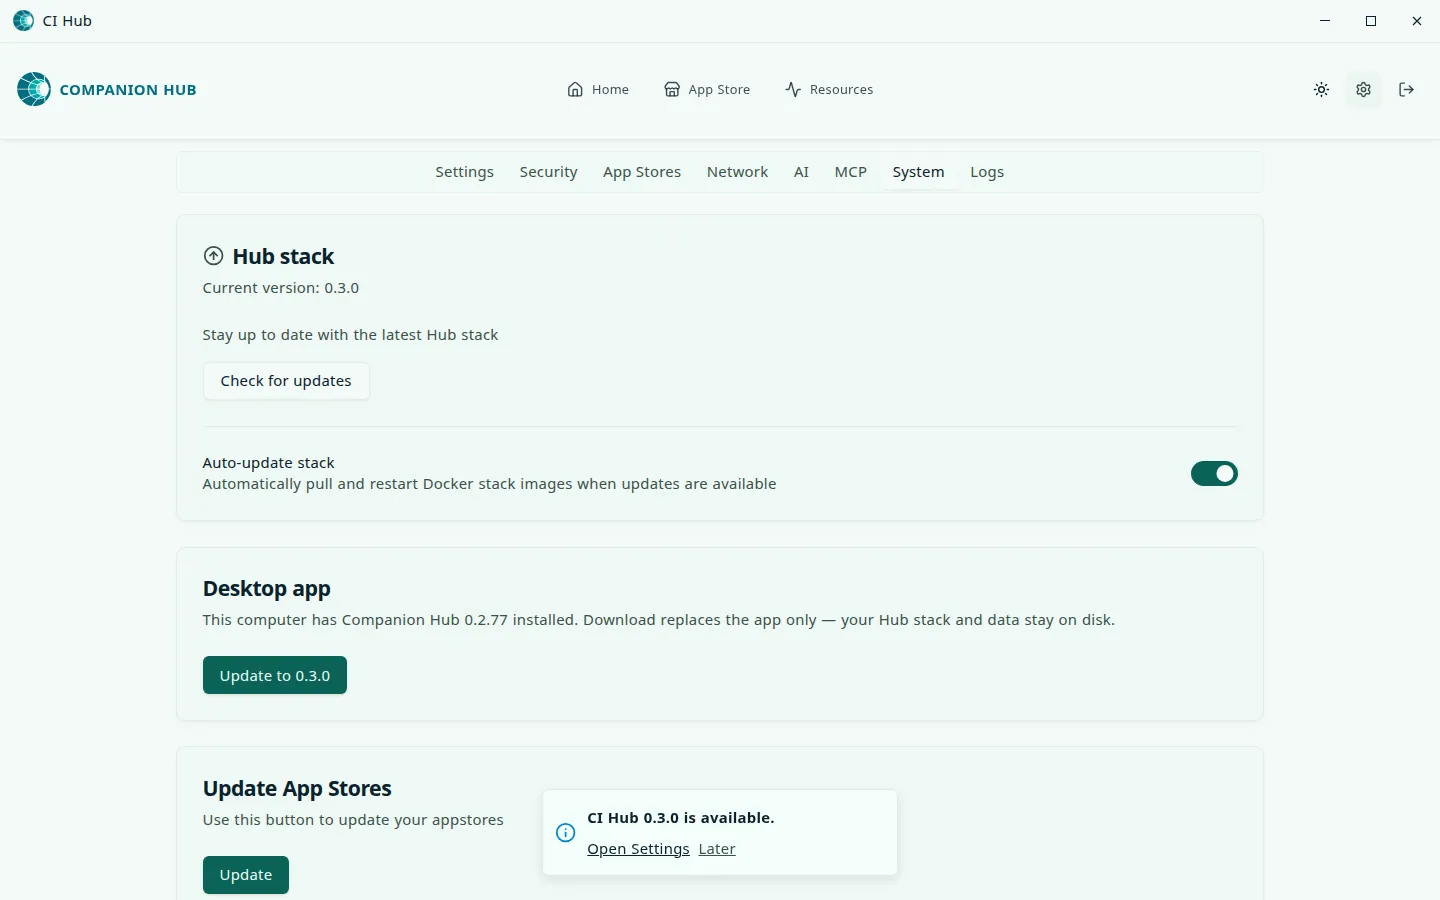The height and width of the screenshot is (900, 1440).
Task: Click the 'Auto-update stack' label
Action: 268,463
